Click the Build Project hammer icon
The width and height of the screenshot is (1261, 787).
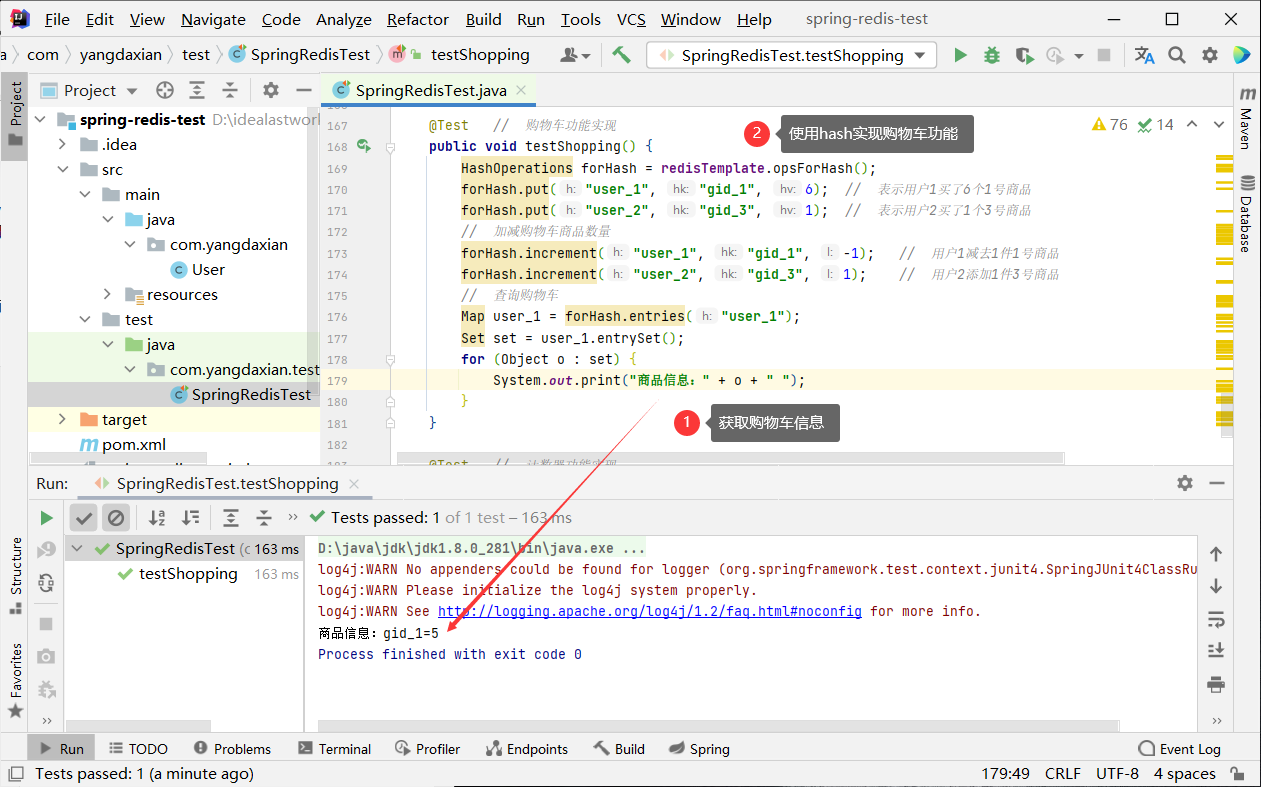(621, 55)
